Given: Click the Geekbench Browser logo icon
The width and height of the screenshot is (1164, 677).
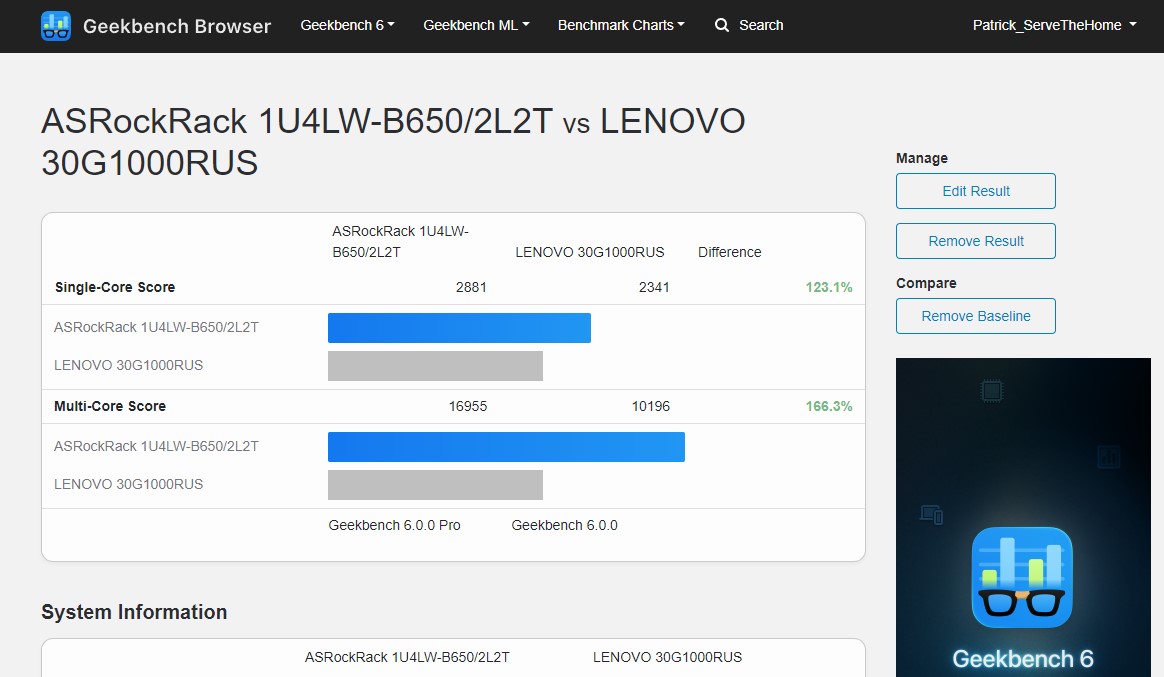Looking at the screenshot, I should [56, 26].
